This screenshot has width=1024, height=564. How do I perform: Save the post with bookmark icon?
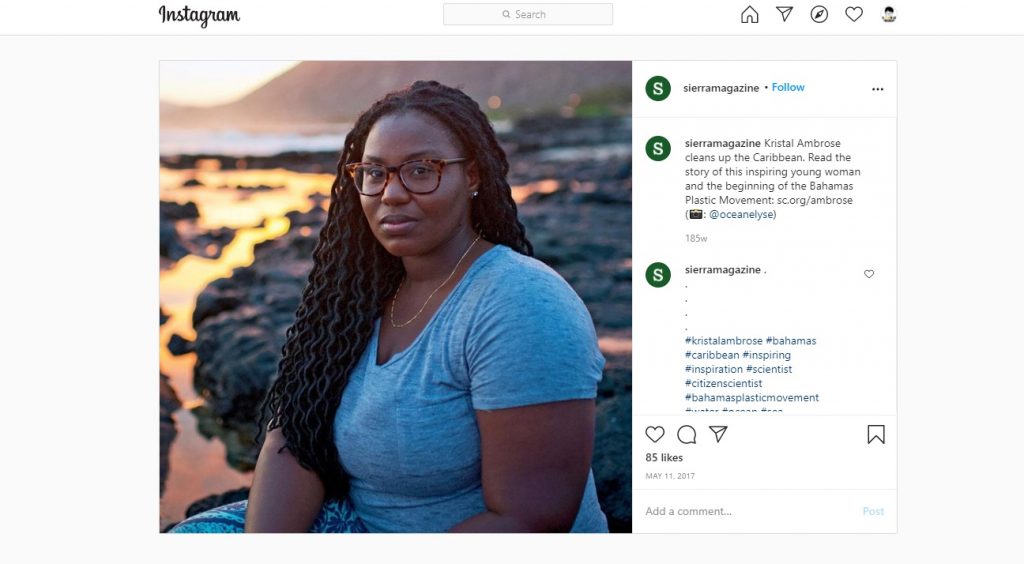point(876,434)
